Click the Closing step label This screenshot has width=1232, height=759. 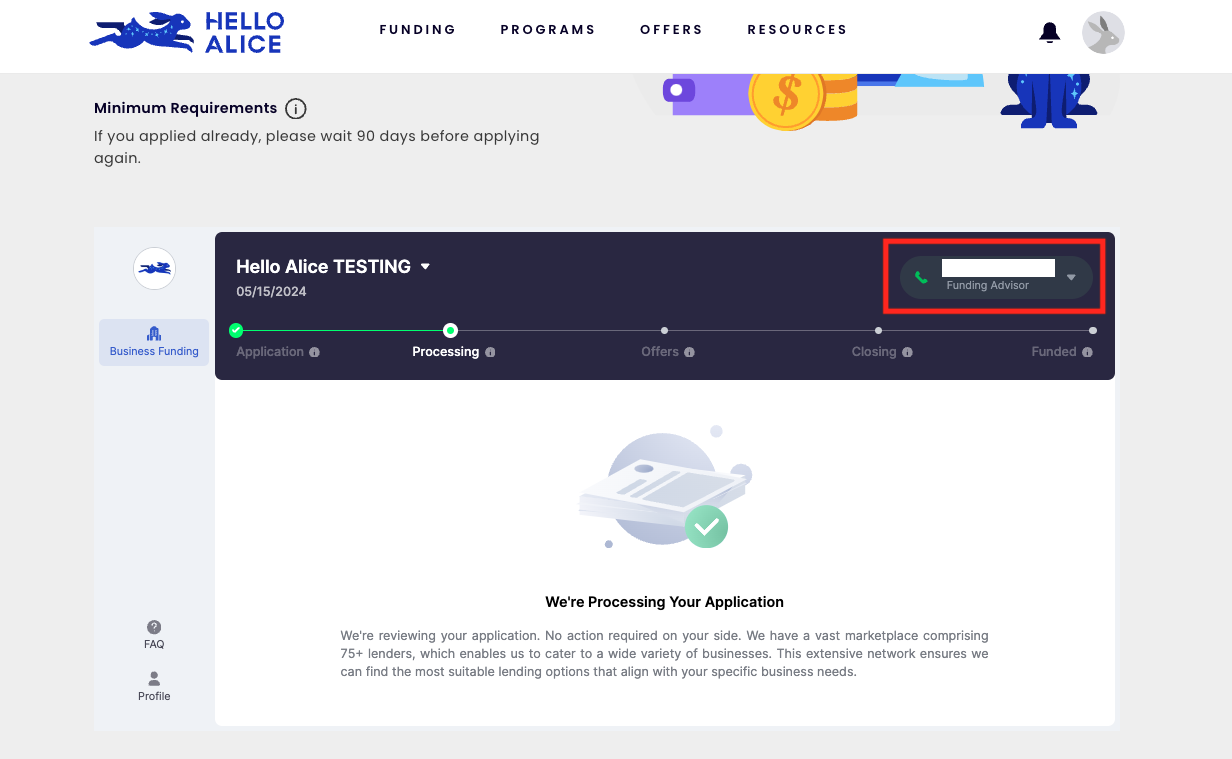click(x=874, y=352)
